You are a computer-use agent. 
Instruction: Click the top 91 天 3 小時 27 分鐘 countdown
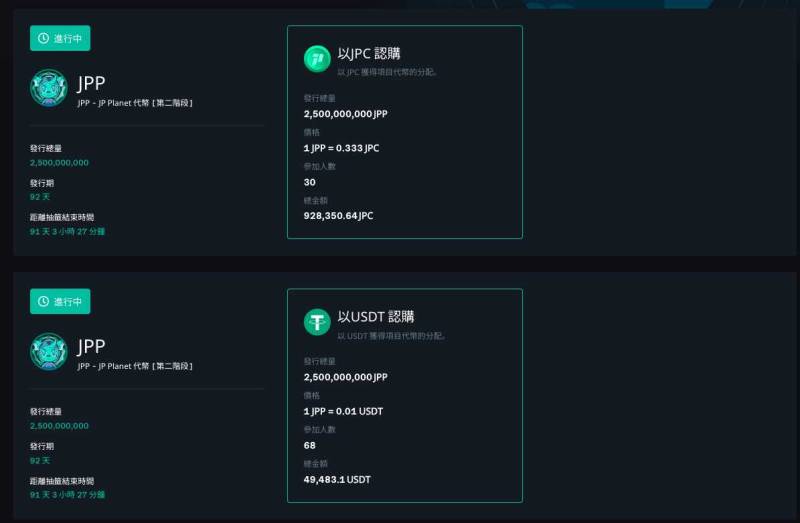[67, 232]
